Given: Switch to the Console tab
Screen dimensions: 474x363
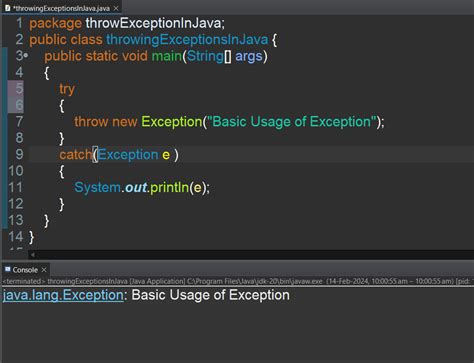Looking at the screenshot, I should tap(25, 270).
